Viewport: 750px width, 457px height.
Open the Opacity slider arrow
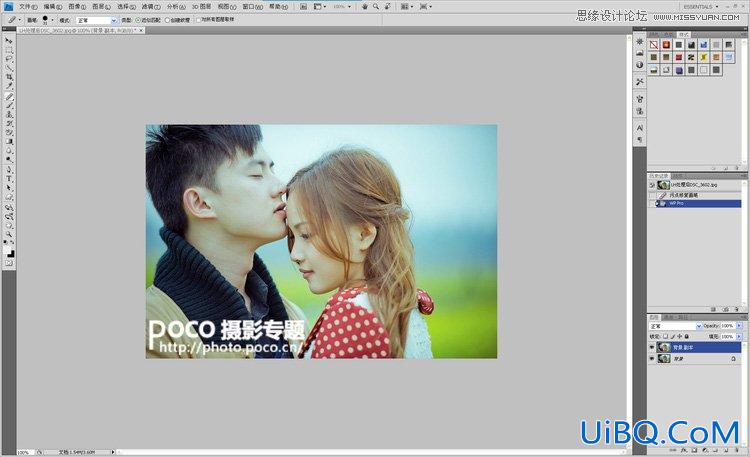click(x=739, y=326)
